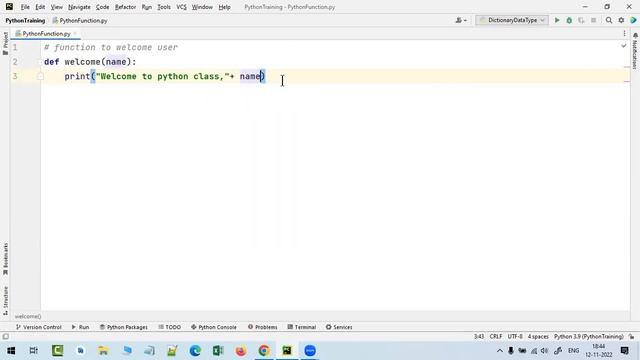The width and height of the screenshot is (640, 360).
Task: Open the Notifications side panel
Action: [635, 51]
